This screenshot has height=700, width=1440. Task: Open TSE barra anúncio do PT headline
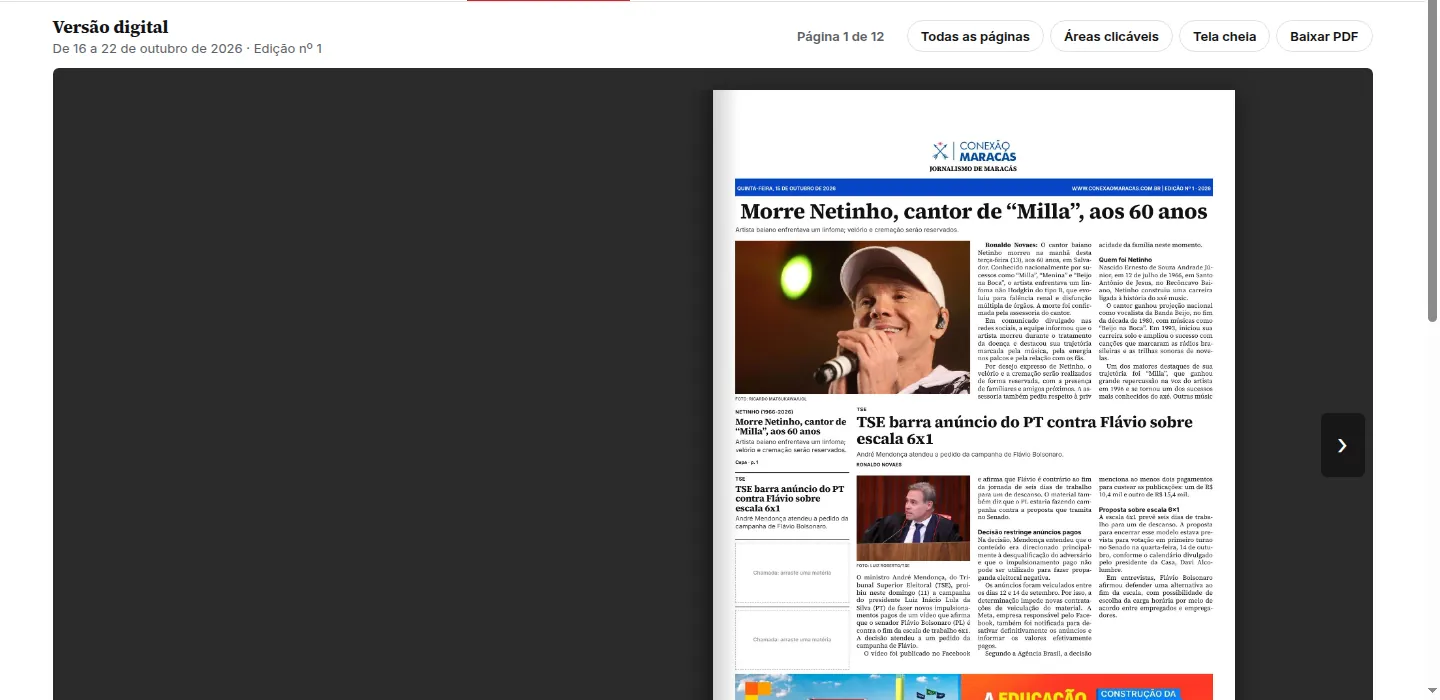[1024, 430]
